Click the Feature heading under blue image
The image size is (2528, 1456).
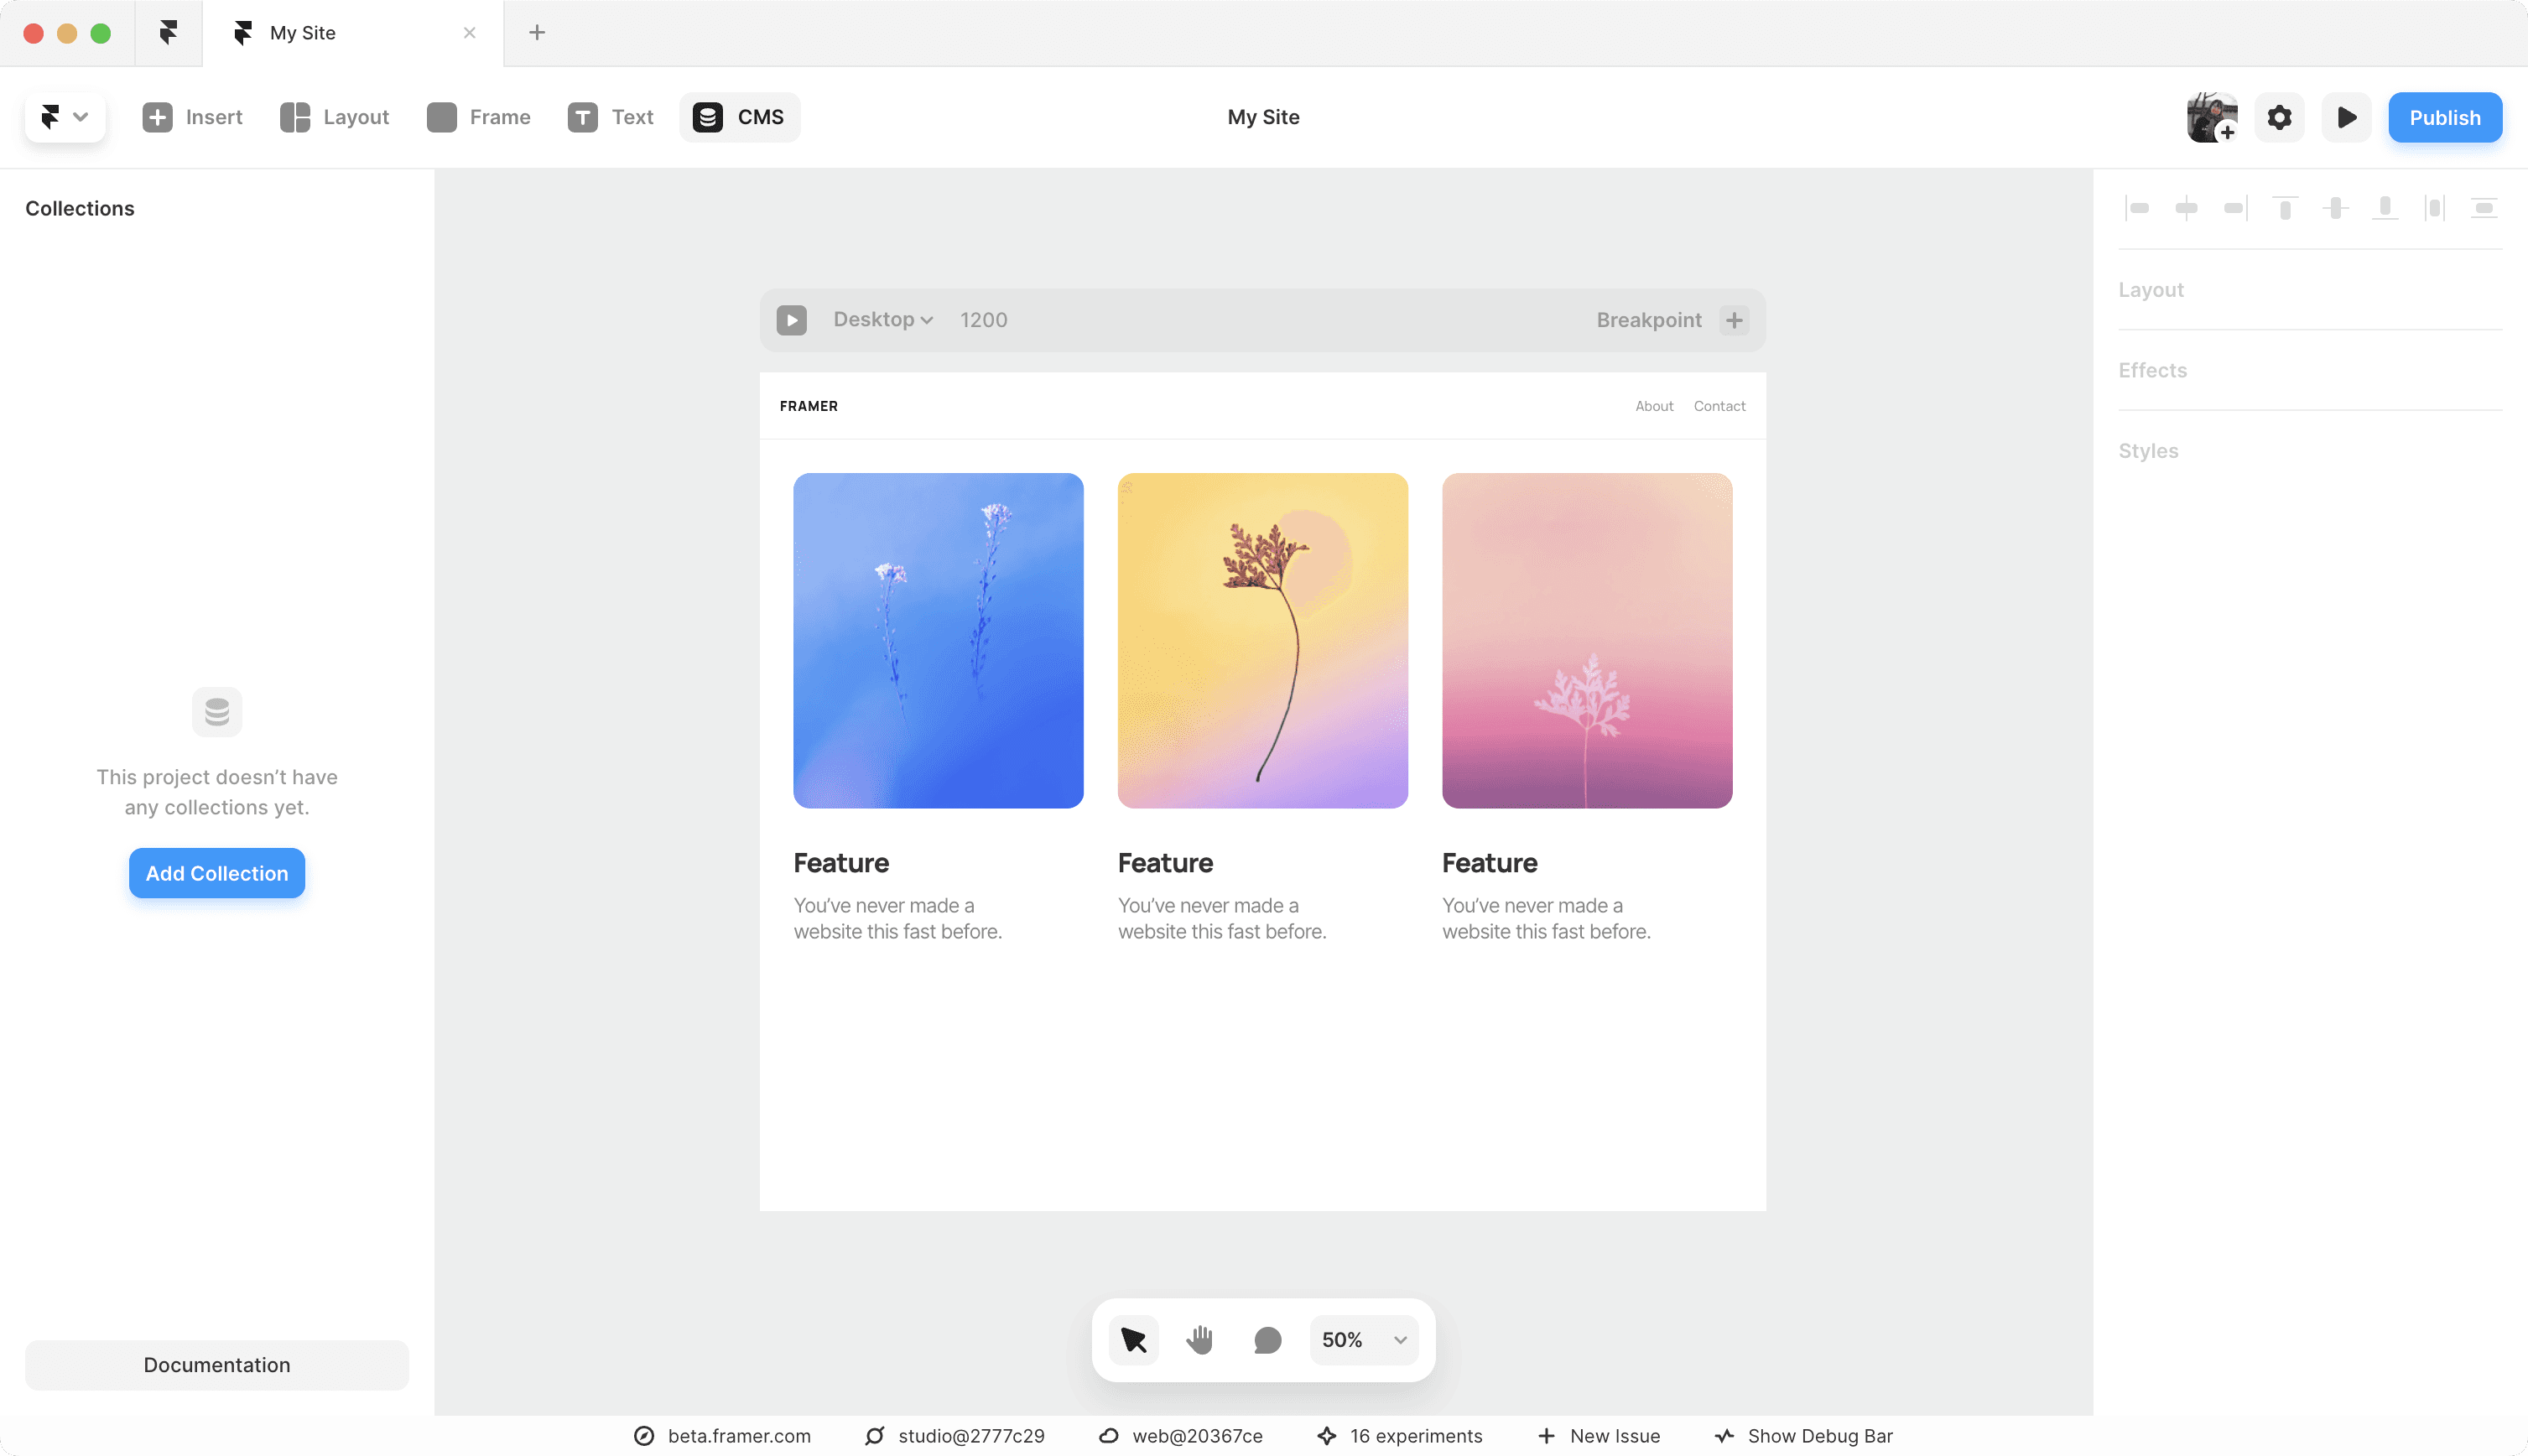coord(841,863)
